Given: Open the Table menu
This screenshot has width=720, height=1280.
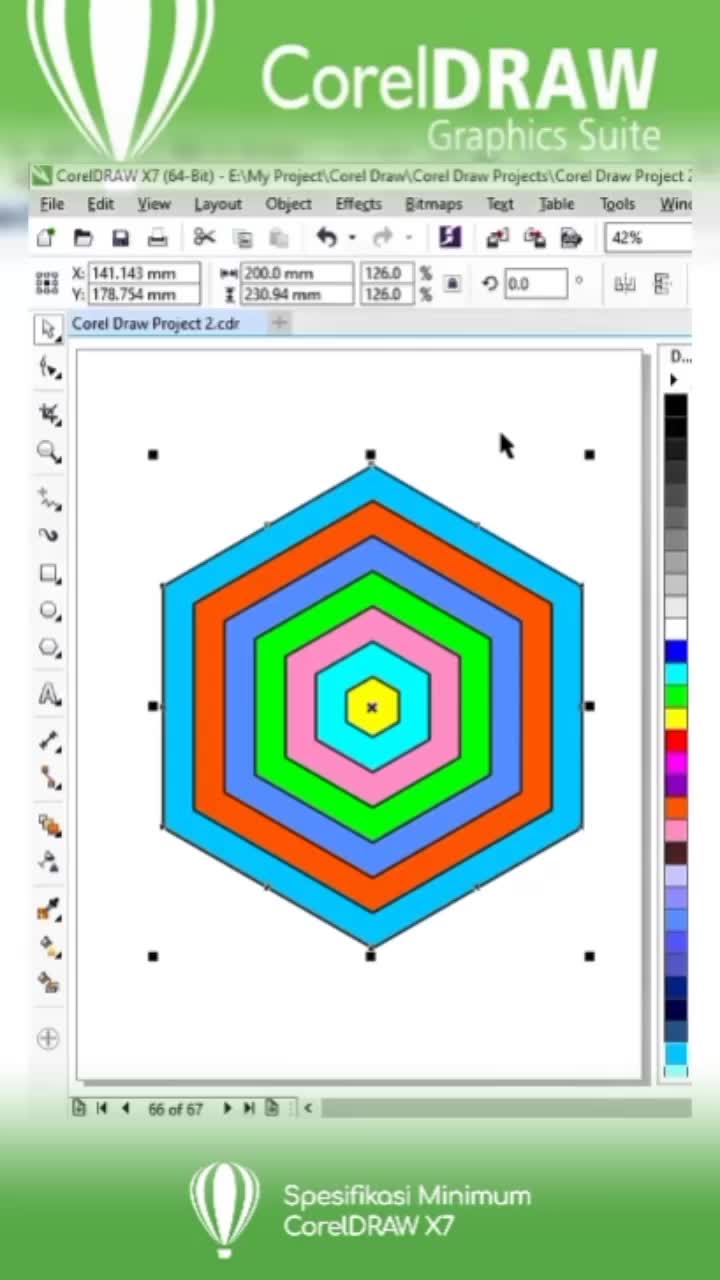Looking at the screenshot, I should [x=557, y=204].
